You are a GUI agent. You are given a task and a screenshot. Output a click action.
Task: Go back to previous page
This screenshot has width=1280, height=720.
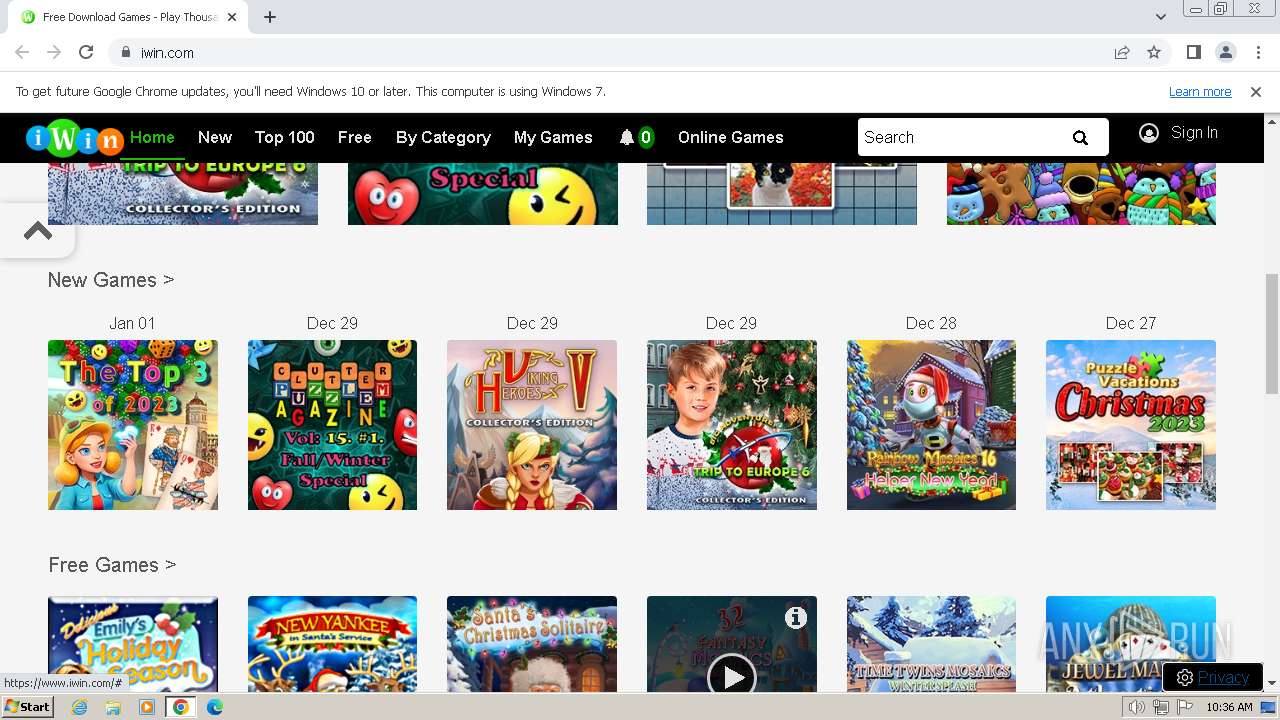click(x=22, y=52)
